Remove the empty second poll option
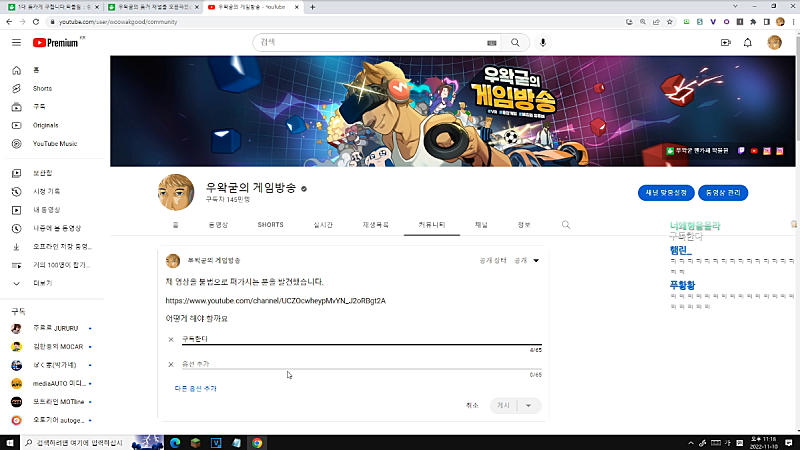This screenshot has width=800, height=450. click(171, 364)
